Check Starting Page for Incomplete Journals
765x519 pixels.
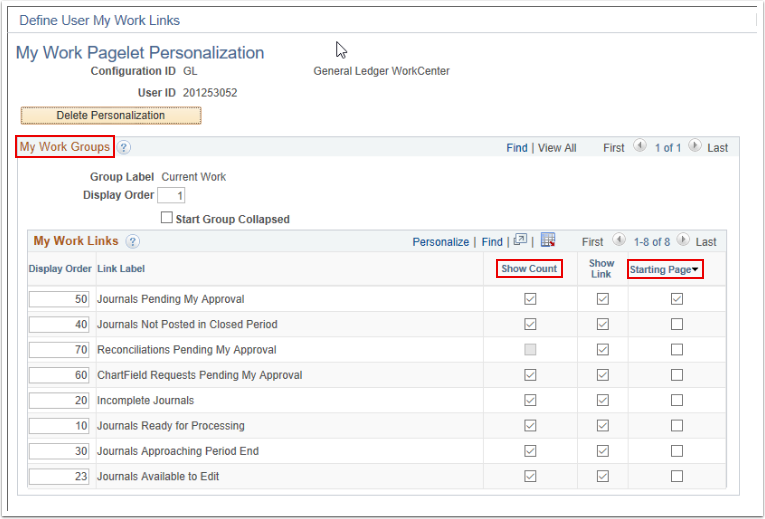pos(676,400)
